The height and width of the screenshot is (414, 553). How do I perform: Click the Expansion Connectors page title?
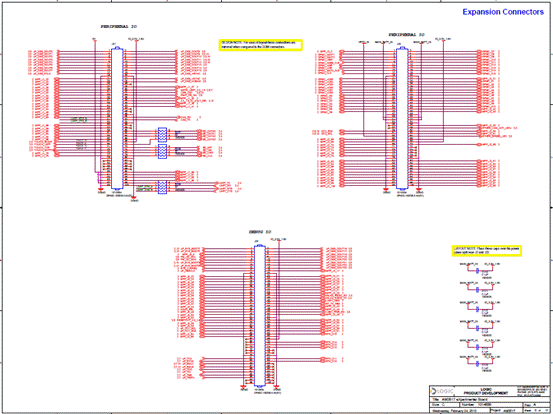[503, 12]
